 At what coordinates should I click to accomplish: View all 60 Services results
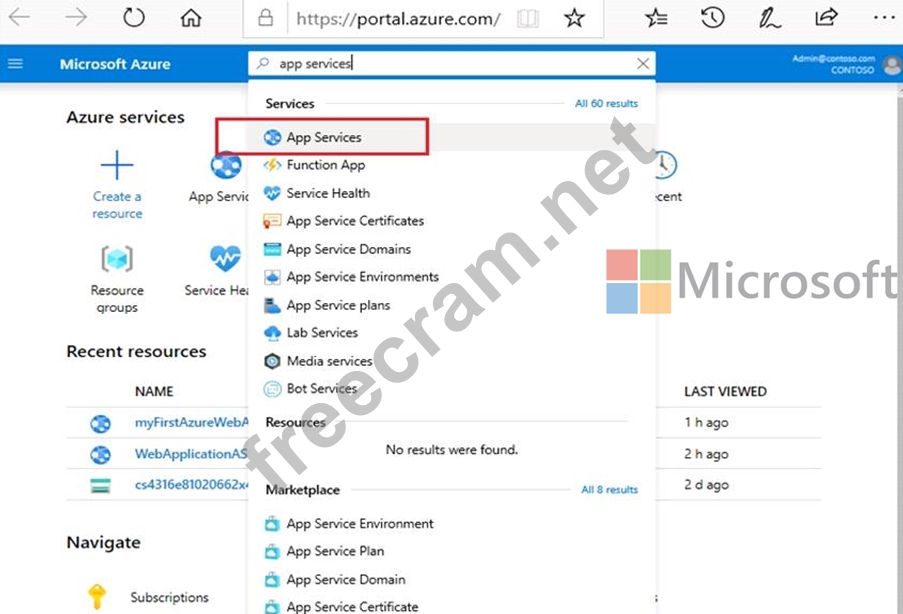[x=606, y=104]
